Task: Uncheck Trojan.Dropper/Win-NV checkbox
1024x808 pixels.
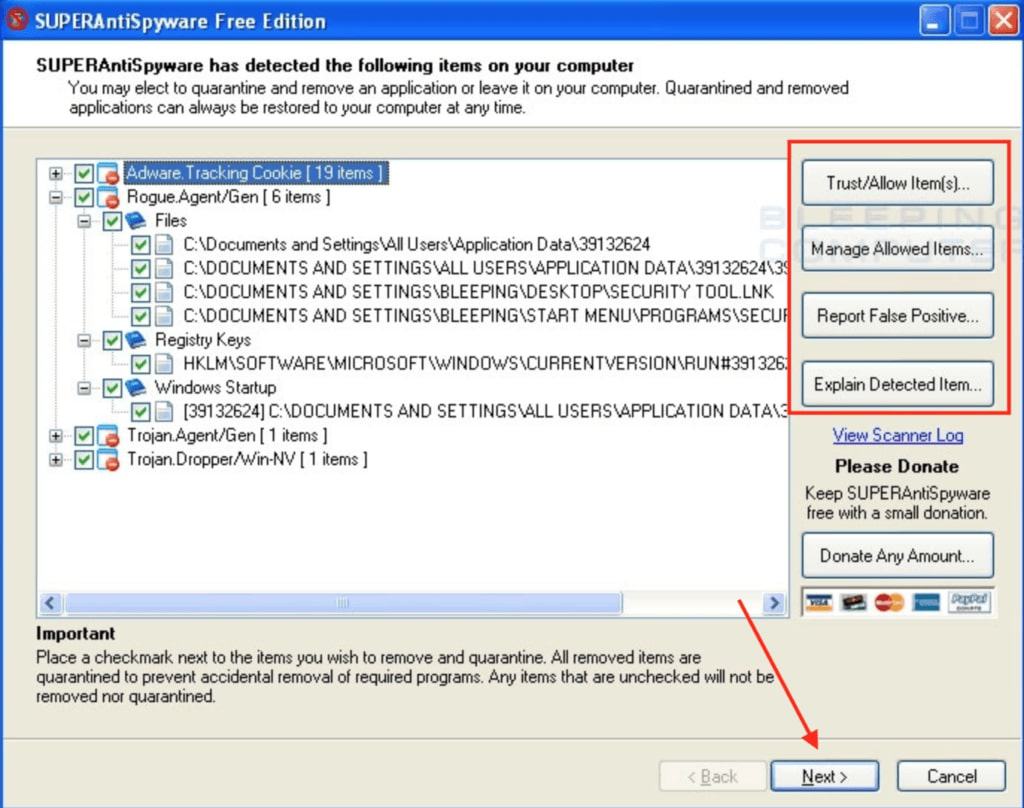Action: pos(84,460)
